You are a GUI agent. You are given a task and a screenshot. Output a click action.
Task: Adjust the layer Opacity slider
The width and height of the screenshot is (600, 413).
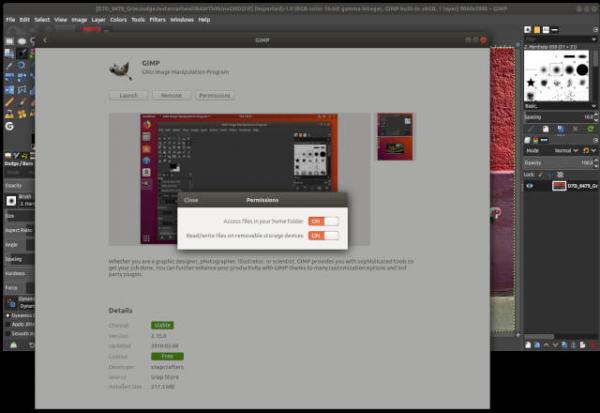[561, 163]
